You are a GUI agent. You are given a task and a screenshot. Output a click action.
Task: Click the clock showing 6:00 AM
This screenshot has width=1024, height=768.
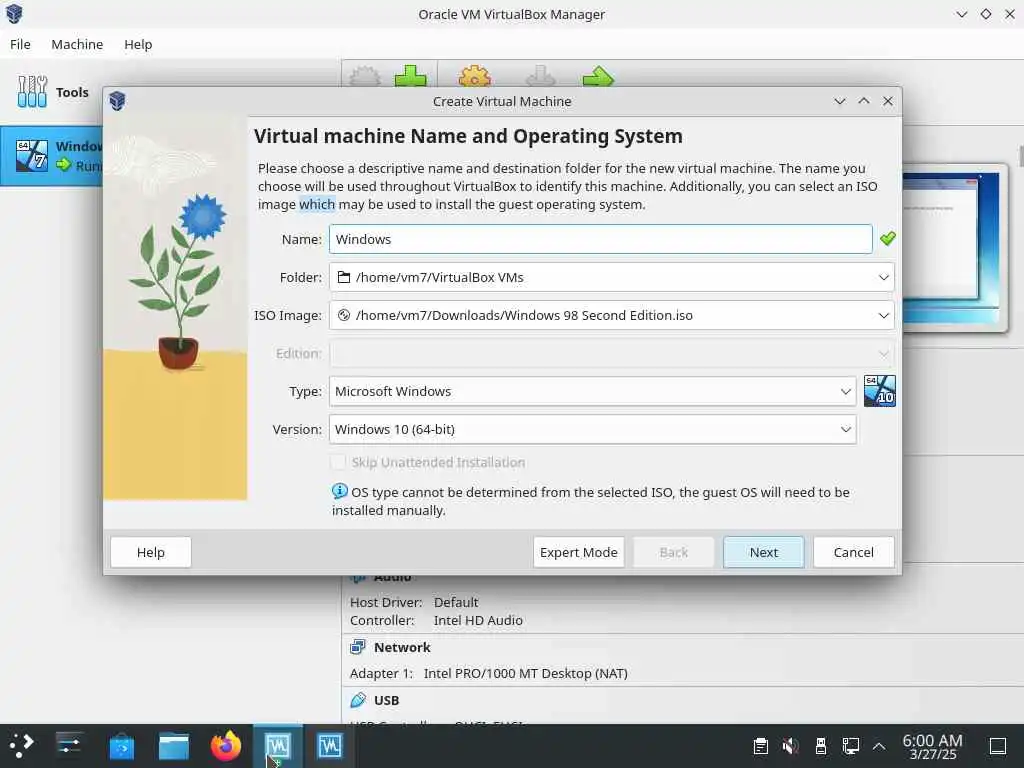point(932,746)
